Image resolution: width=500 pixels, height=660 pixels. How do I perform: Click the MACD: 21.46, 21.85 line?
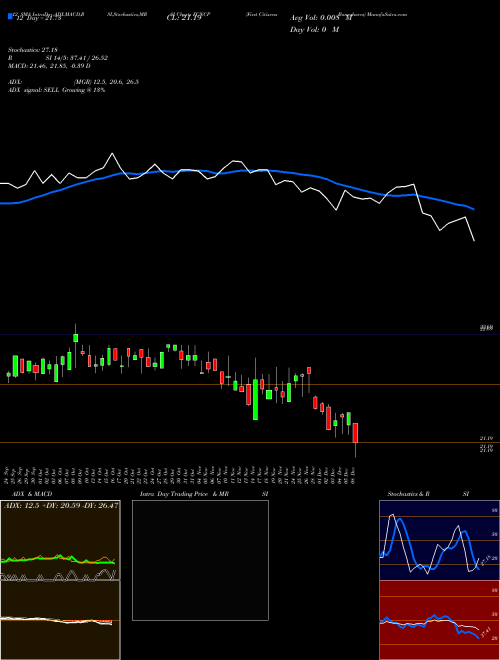tap(49, 66)
